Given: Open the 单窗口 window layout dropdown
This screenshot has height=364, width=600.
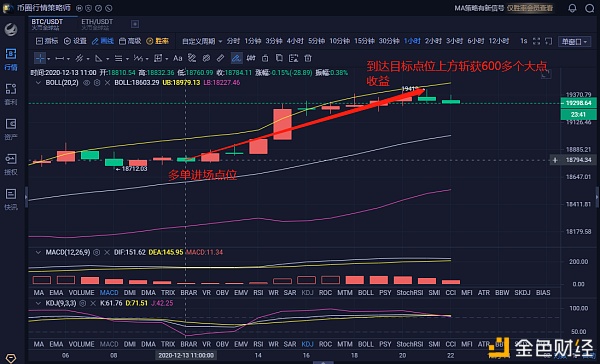Looking at the screenshot, I should click(x=574, y=41).
